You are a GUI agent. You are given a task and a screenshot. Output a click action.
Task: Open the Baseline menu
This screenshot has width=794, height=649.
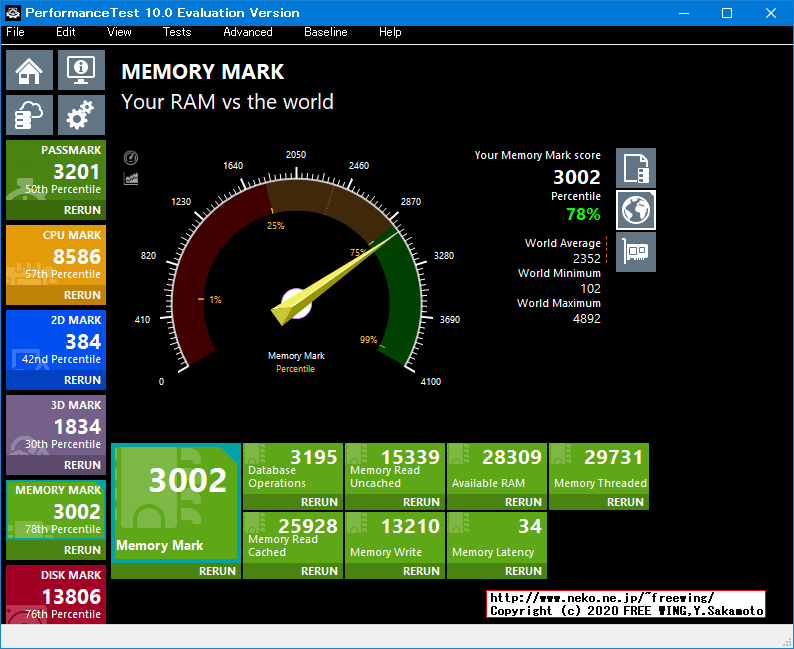pos(326,32)
